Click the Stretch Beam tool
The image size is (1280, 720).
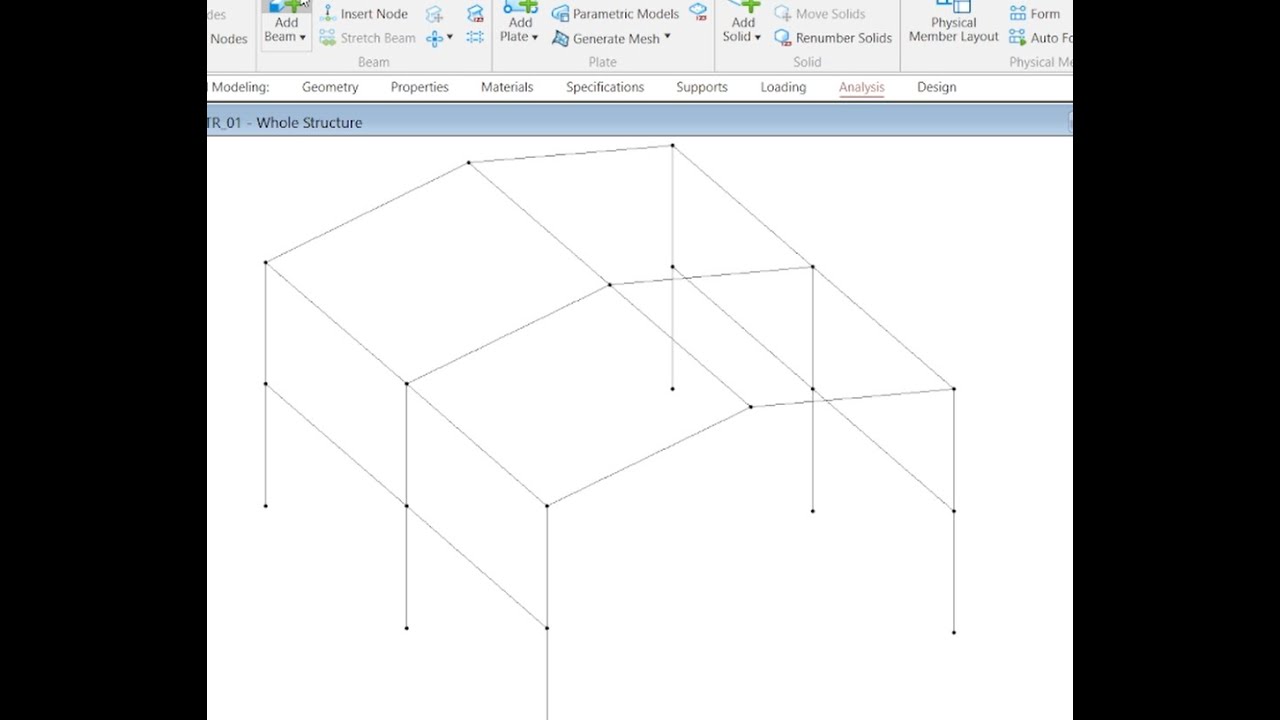pos(367,38)
